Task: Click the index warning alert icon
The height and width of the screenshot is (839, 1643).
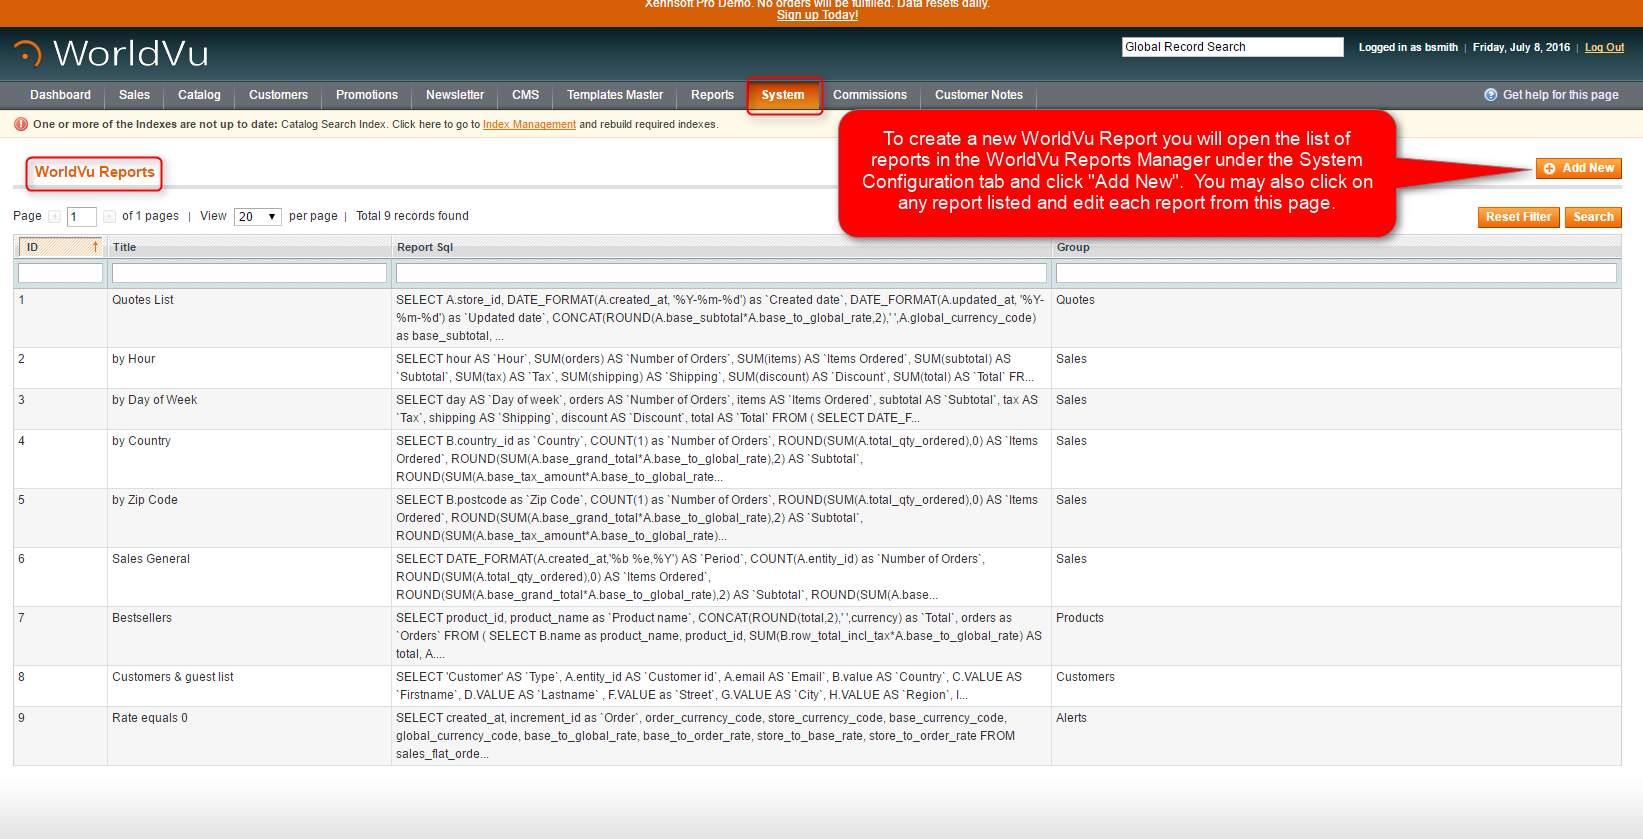Action: (20, 125)
